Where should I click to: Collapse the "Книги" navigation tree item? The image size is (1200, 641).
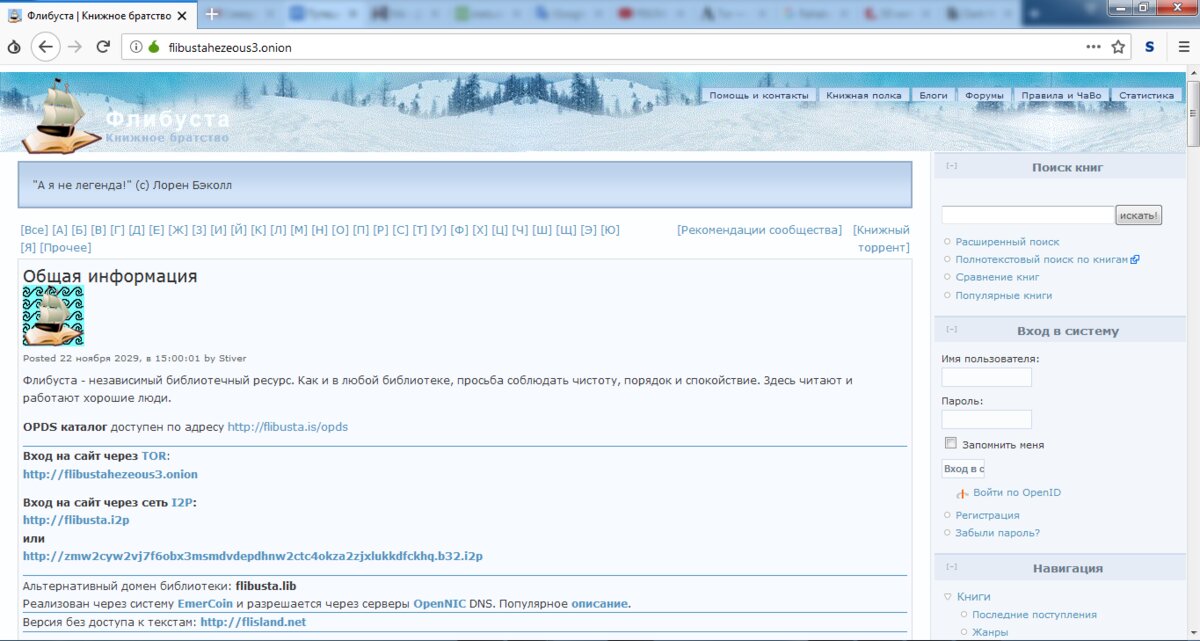click(948, 597)
